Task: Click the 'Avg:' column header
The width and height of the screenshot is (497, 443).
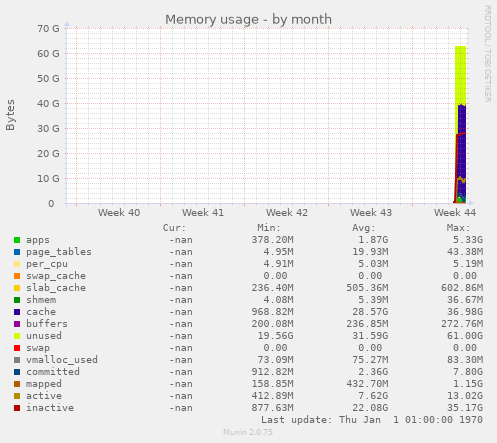Action: 364,228
